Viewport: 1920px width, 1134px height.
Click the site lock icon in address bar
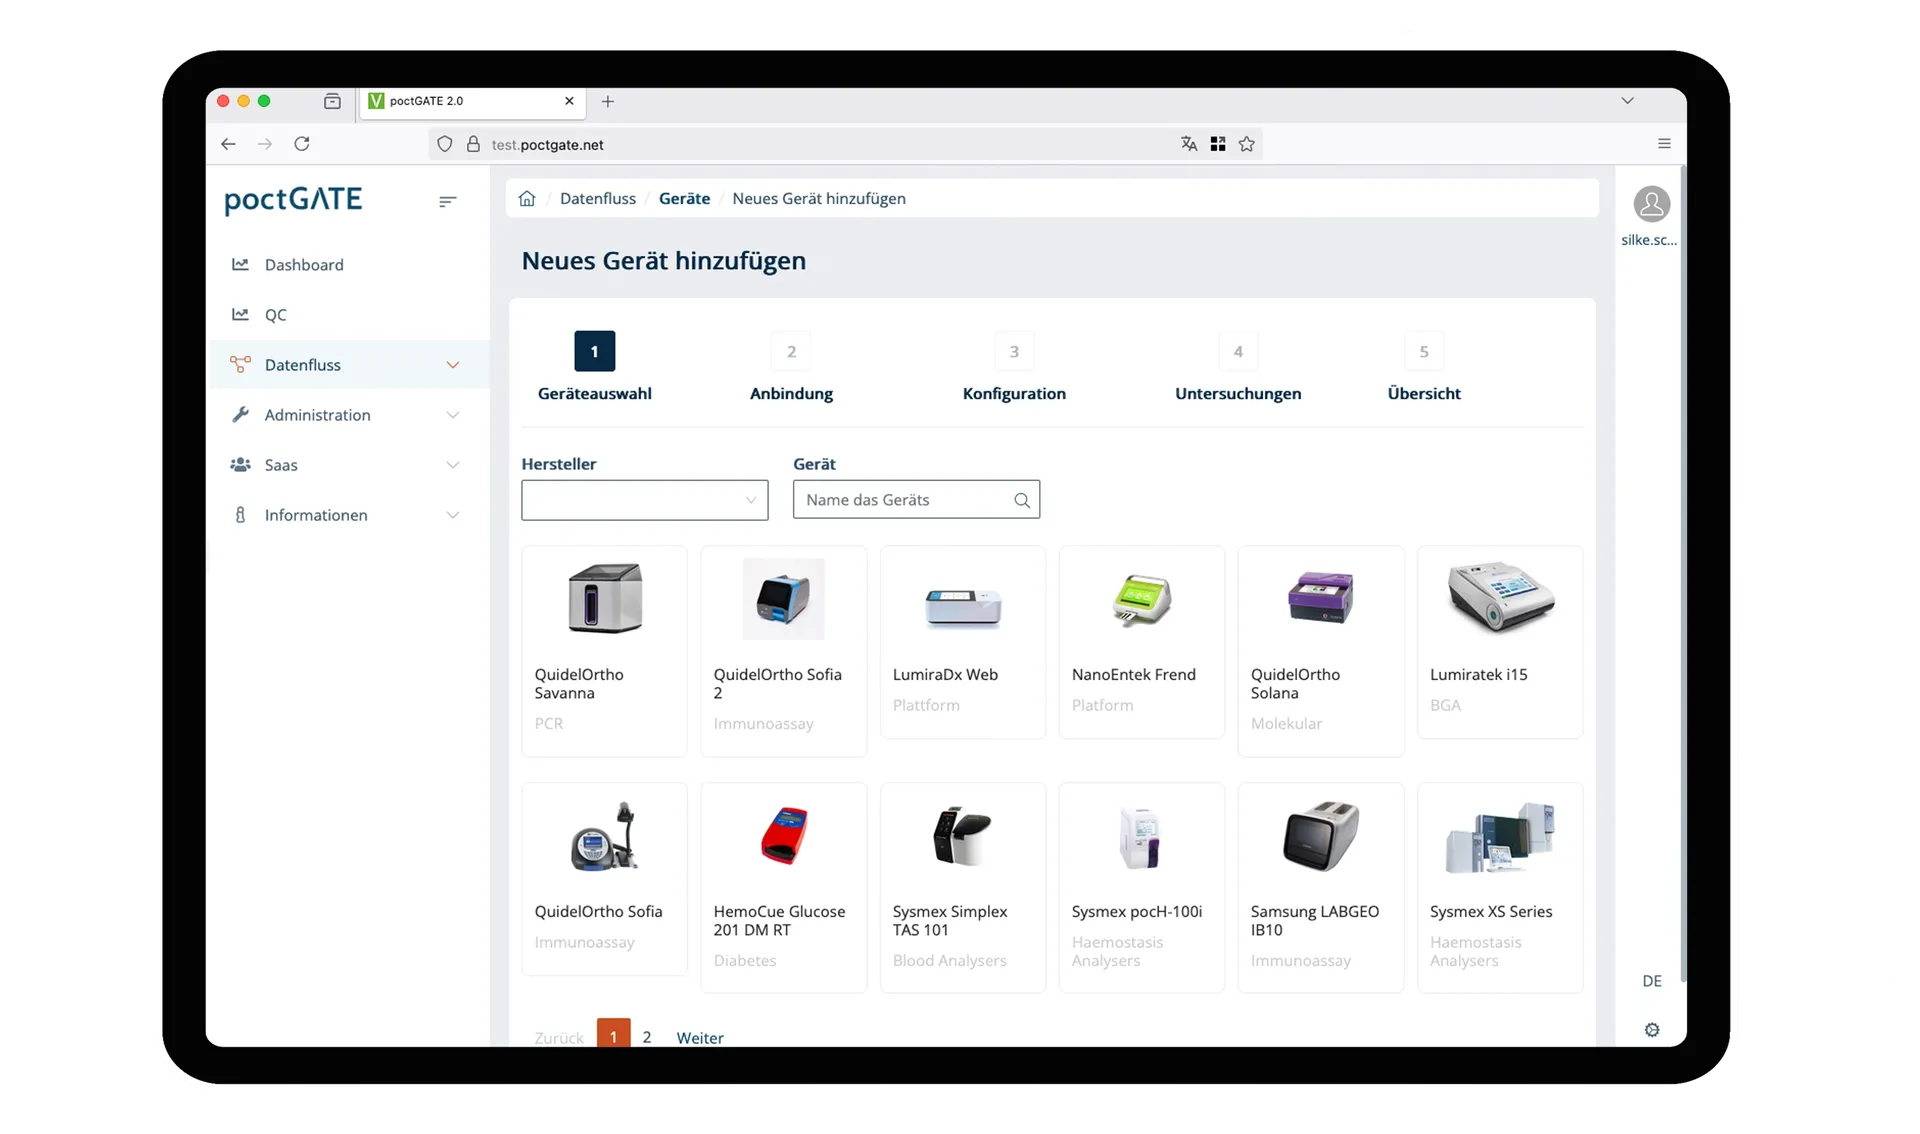pyautogui.click(x=473, y=144)
